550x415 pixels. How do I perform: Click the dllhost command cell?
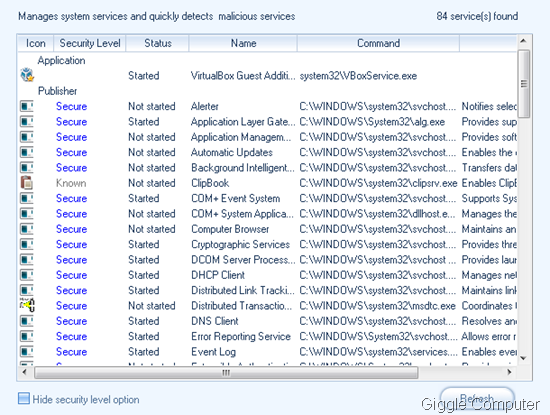(377, 213)
